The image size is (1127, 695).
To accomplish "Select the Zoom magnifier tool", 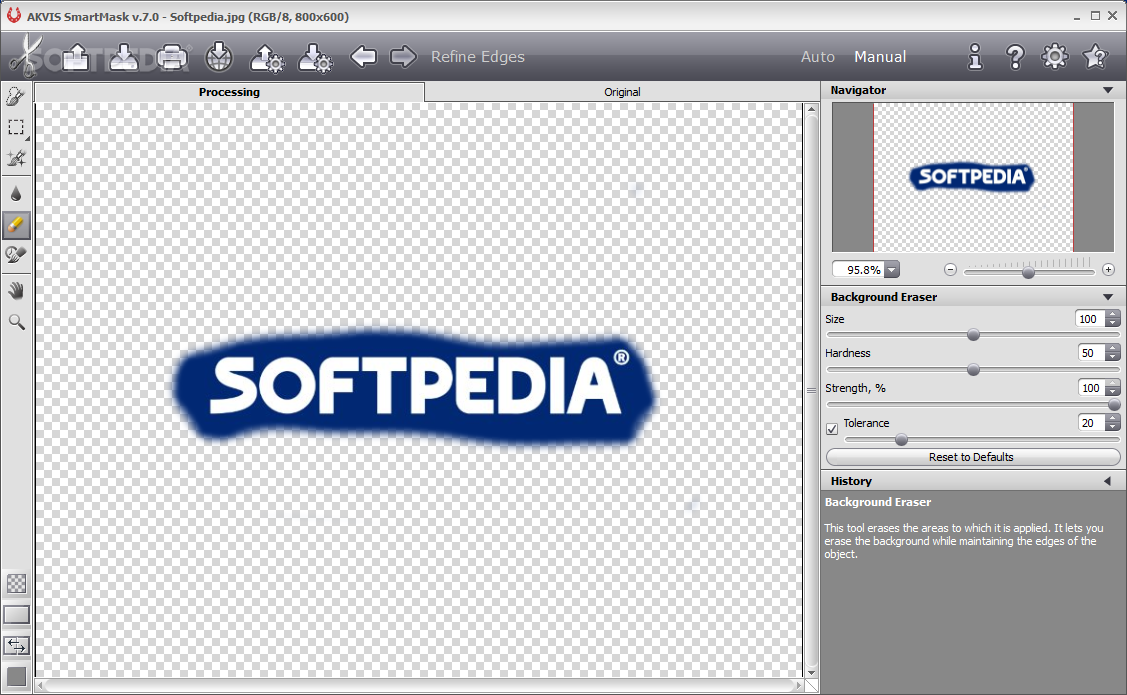I will point(16,322).
